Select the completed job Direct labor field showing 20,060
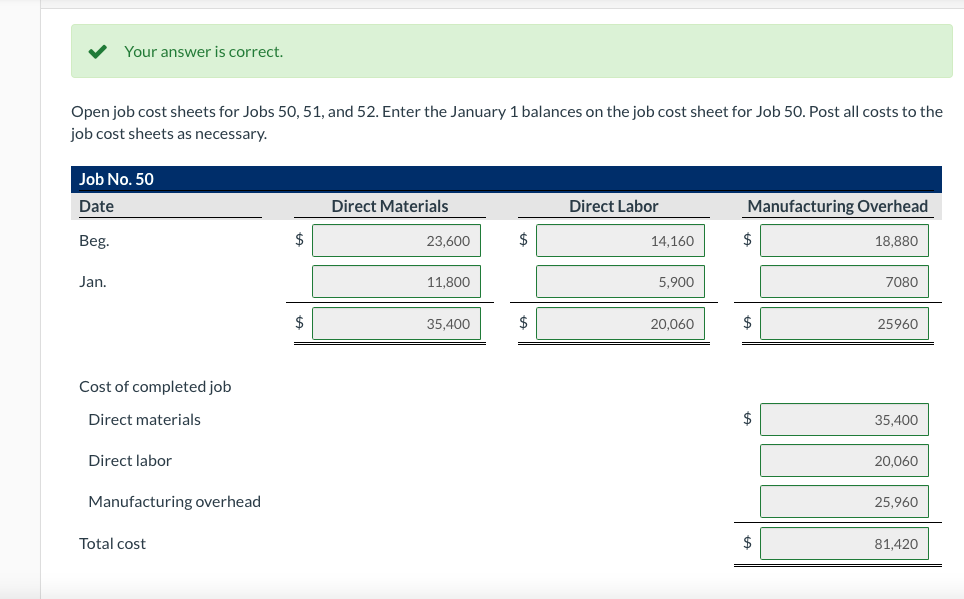This screenshot has width=964, height=599. point(844,460)
